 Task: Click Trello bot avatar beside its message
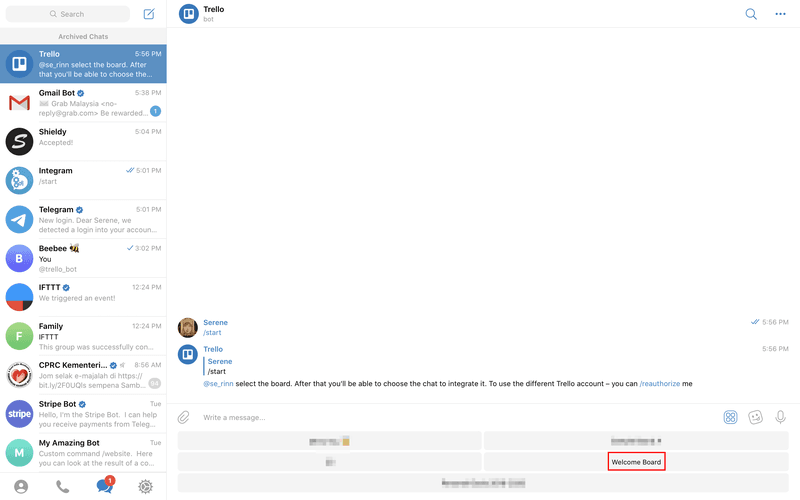(x=188, y=354)
